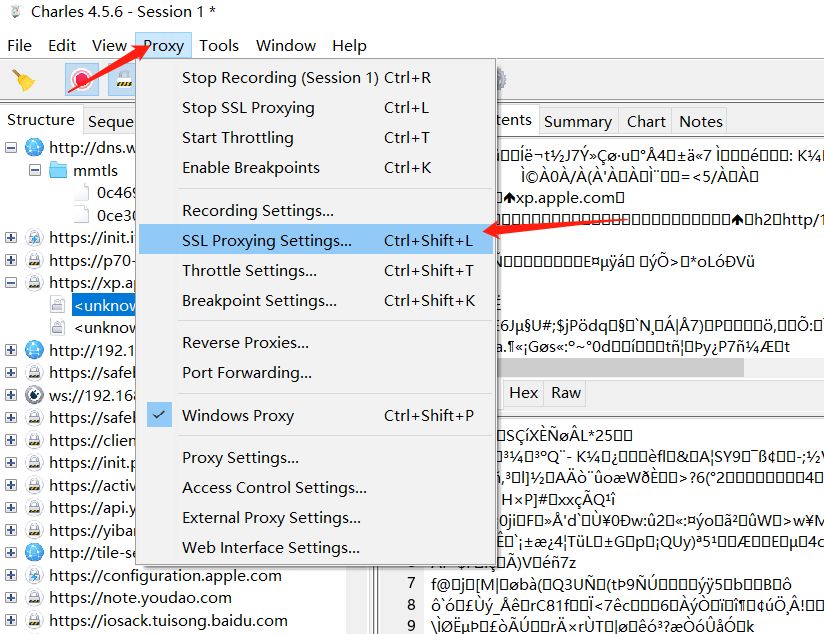Click the mmtls folder icon
The width and height of the screenshot is (824, 634).
[x=58, y=170]
